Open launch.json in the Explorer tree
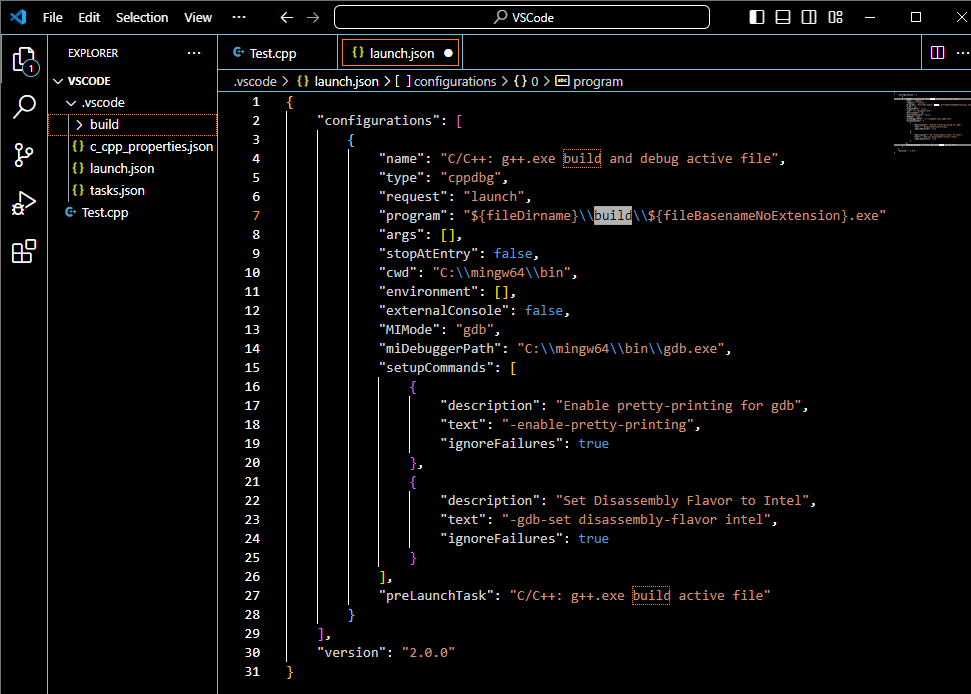This screenshot has height=694, width=971. [133, 168]
